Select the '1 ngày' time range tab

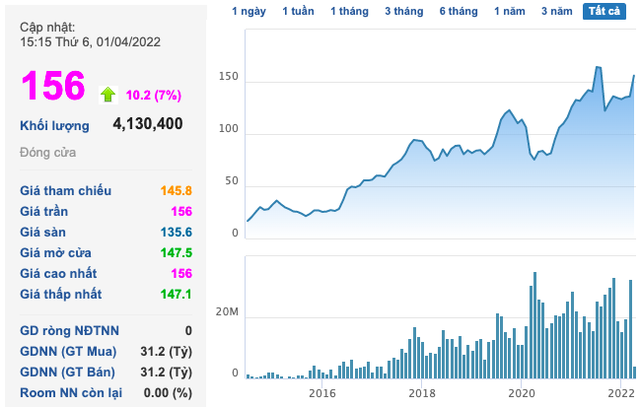click(x=249, y=11)
